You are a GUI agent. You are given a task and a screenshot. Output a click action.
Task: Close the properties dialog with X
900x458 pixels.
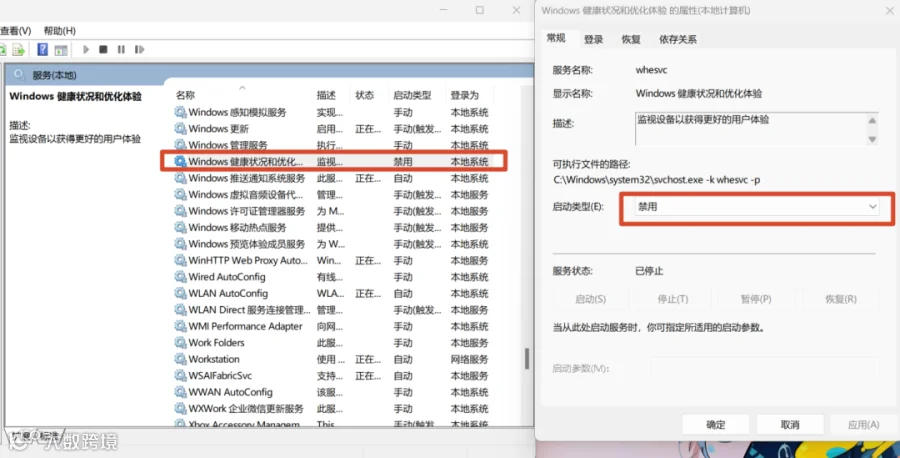point(889,10)
